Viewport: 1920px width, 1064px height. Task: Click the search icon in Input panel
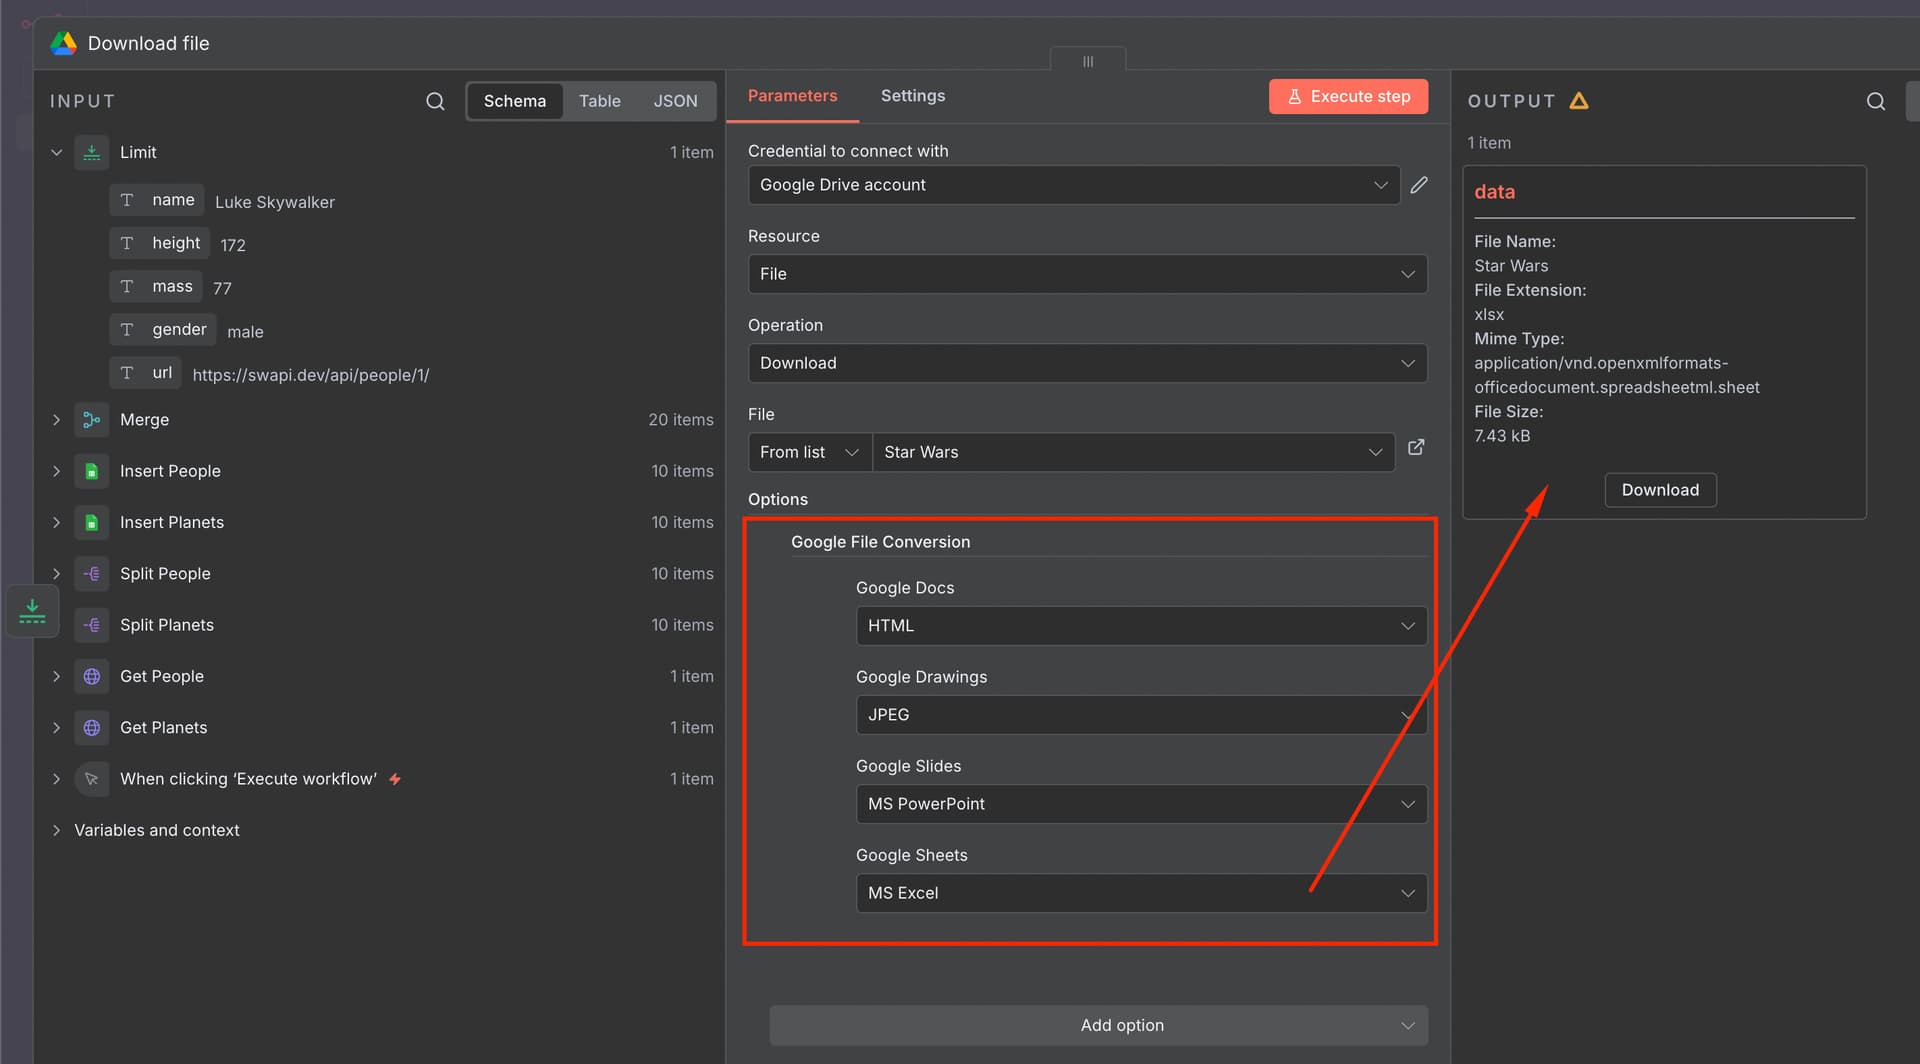[x=435, y=101]
